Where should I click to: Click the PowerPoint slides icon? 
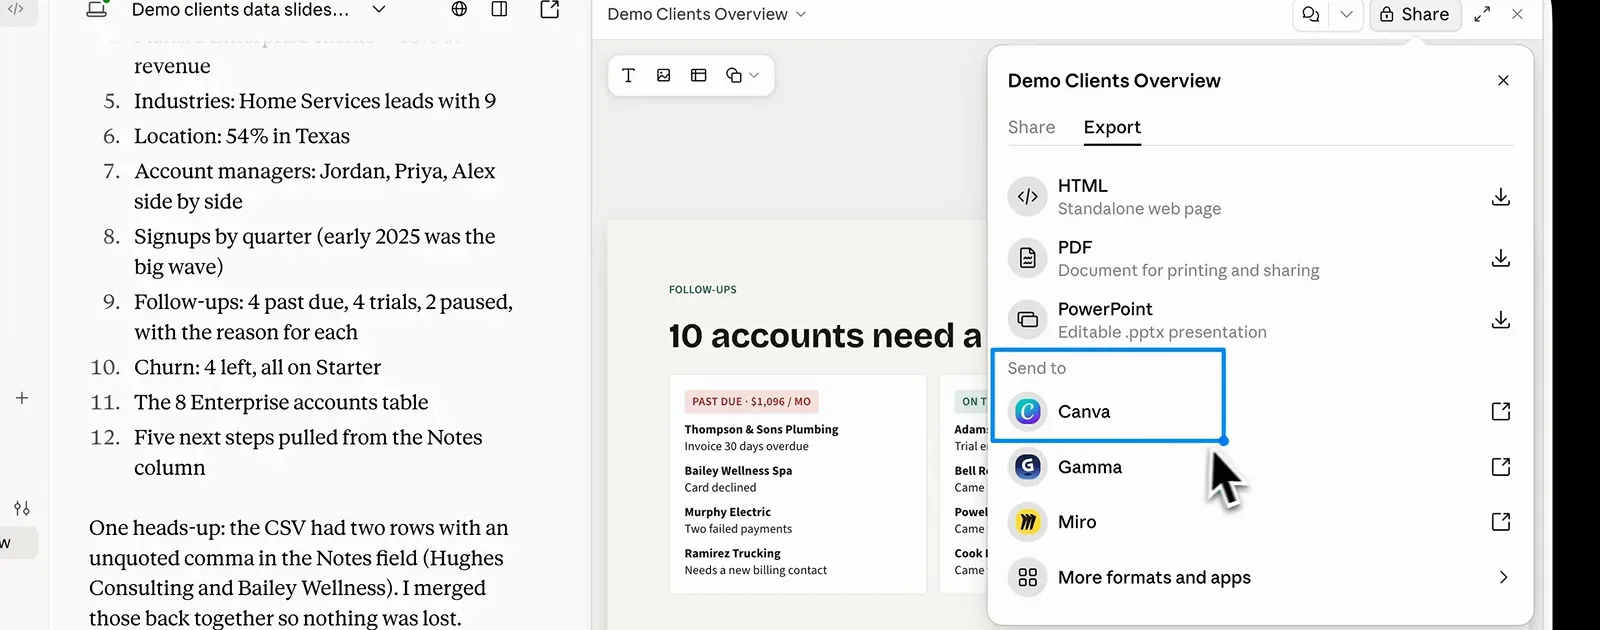click(x=1027, y=320)
